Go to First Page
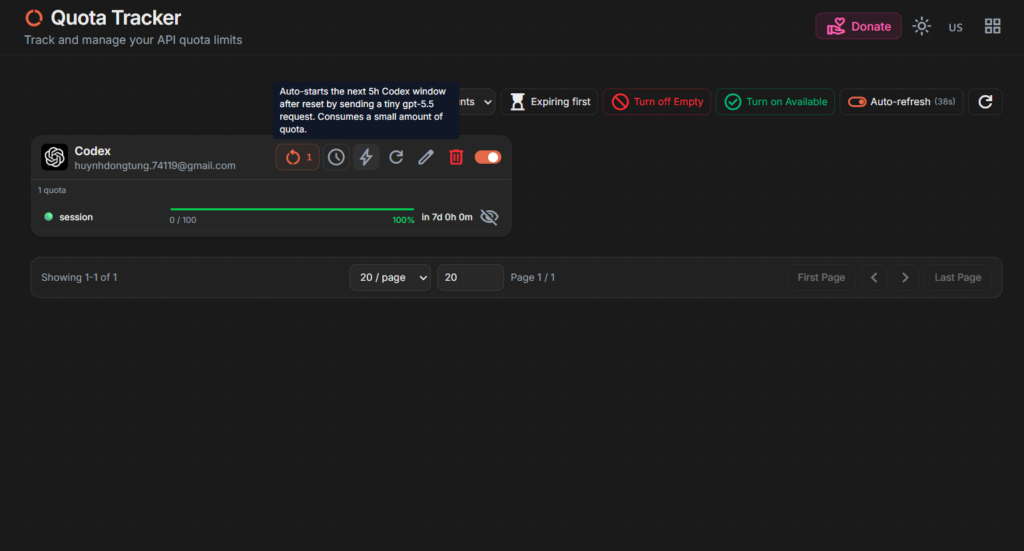1024x551 pixels. (821, 277)
